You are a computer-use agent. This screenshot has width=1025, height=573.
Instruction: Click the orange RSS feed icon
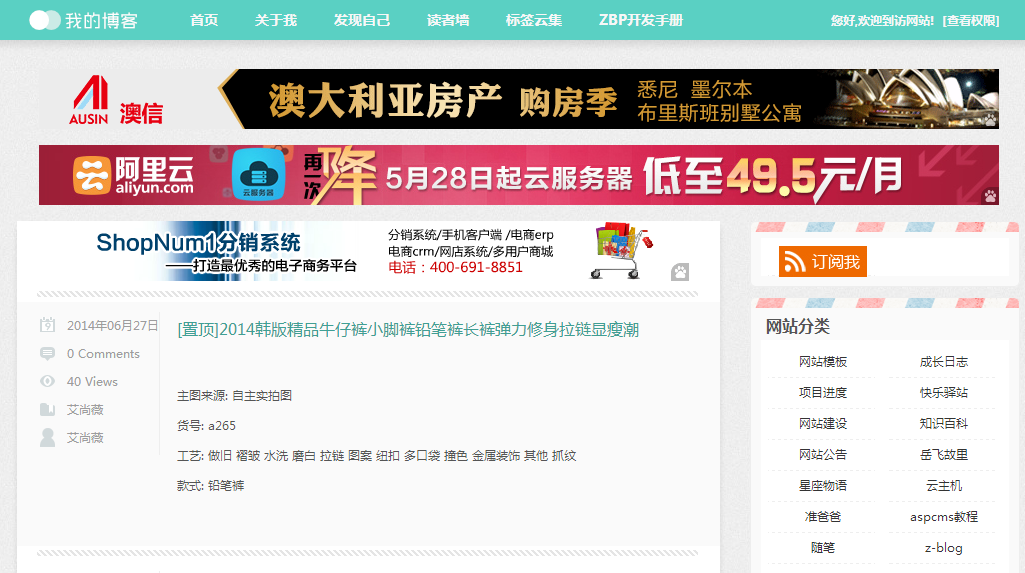coord(796,262)
